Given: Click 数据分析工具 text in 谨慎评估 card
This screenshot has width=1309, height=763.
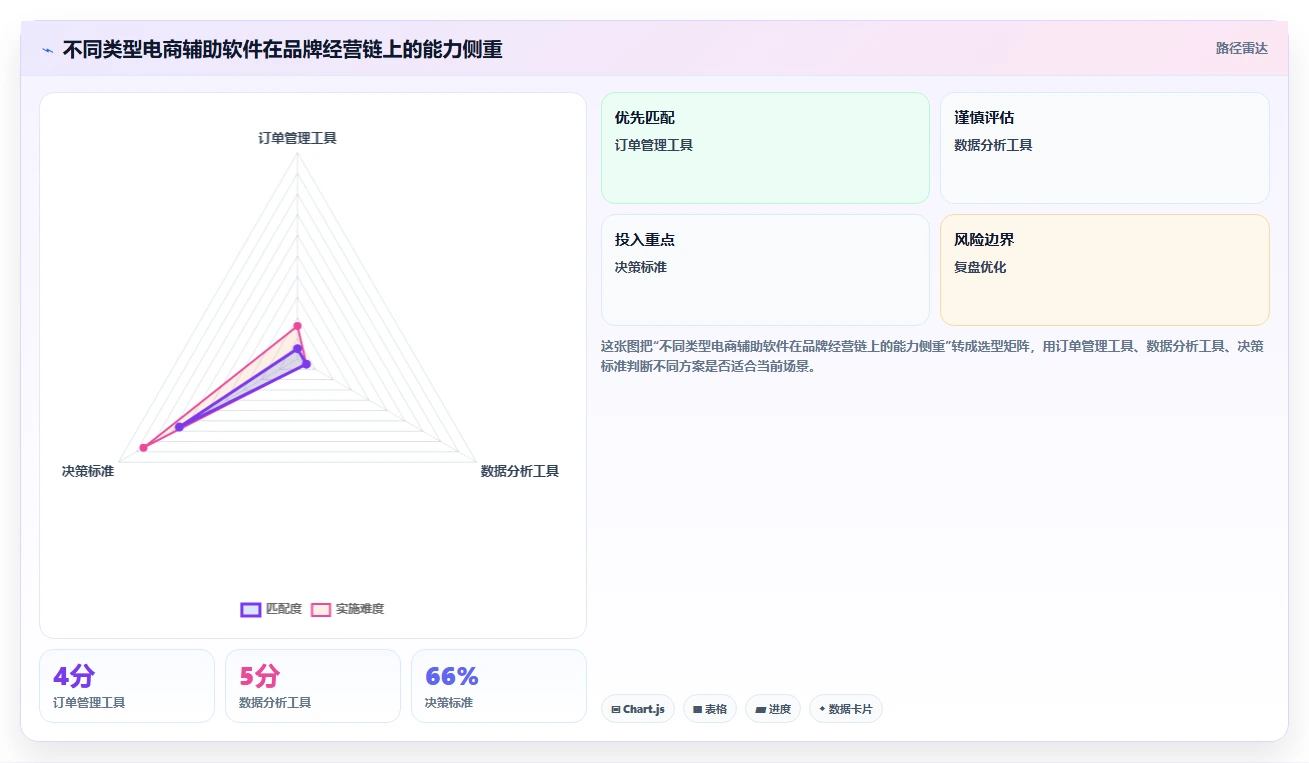Looking at the screenshot, I should coord(994,145).
